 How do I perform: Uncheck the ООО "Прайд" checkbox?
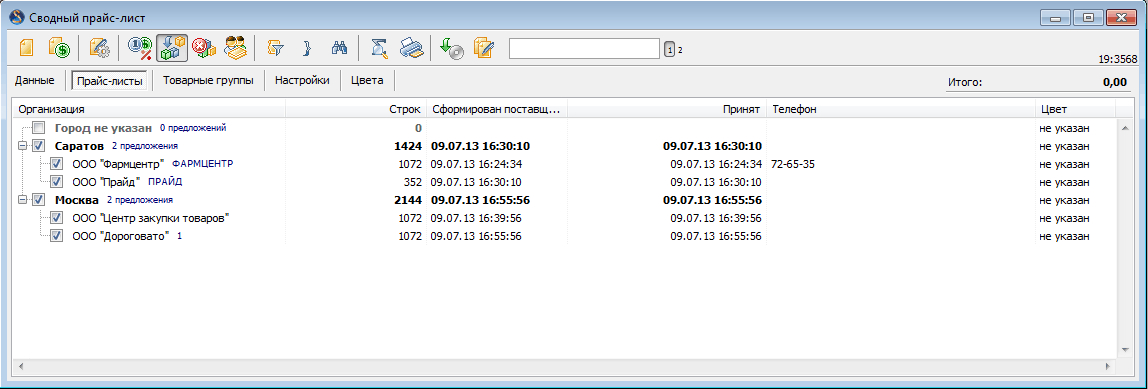pyautogui.click(x=56, y=182)
